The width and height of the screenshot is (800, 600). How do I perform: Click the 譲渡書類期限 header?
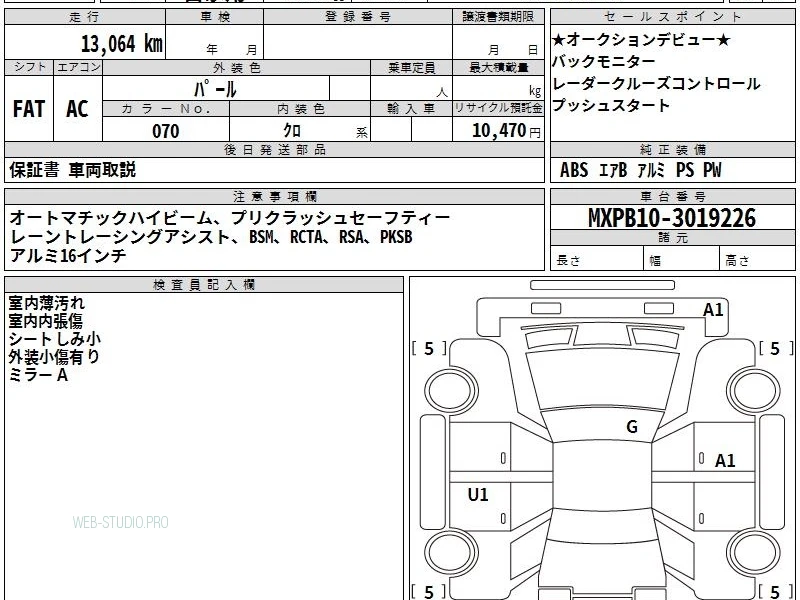[498, 17]
